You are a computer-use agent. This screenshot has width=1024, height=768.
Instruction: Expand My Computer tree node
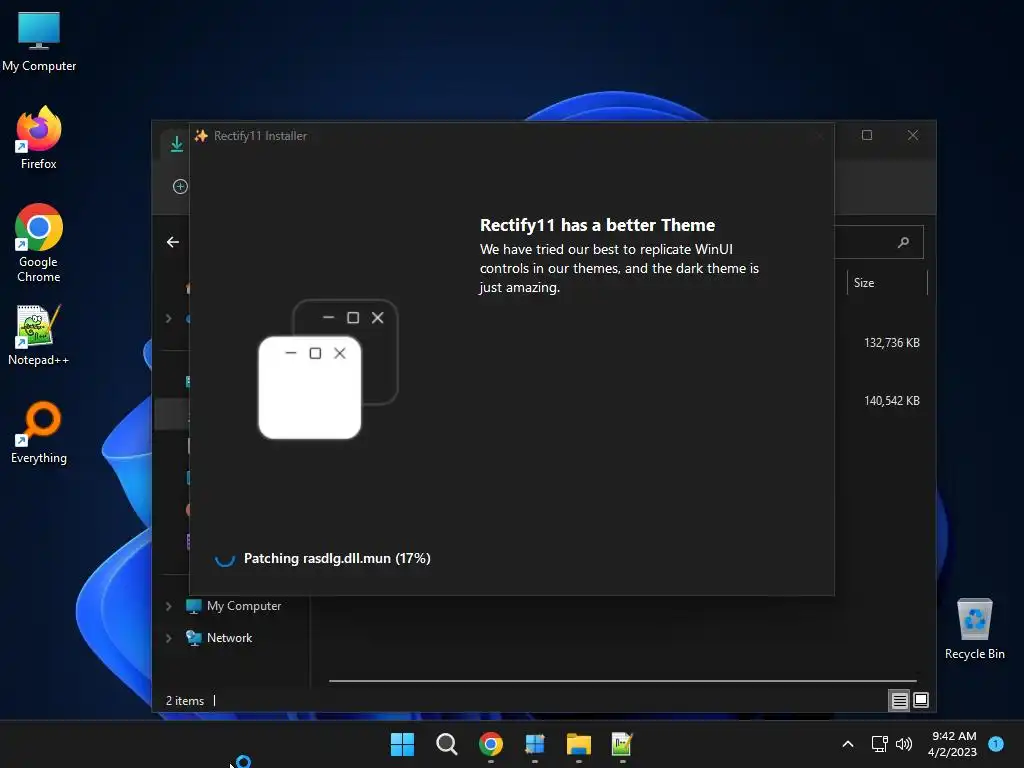[x=168, y=606]
